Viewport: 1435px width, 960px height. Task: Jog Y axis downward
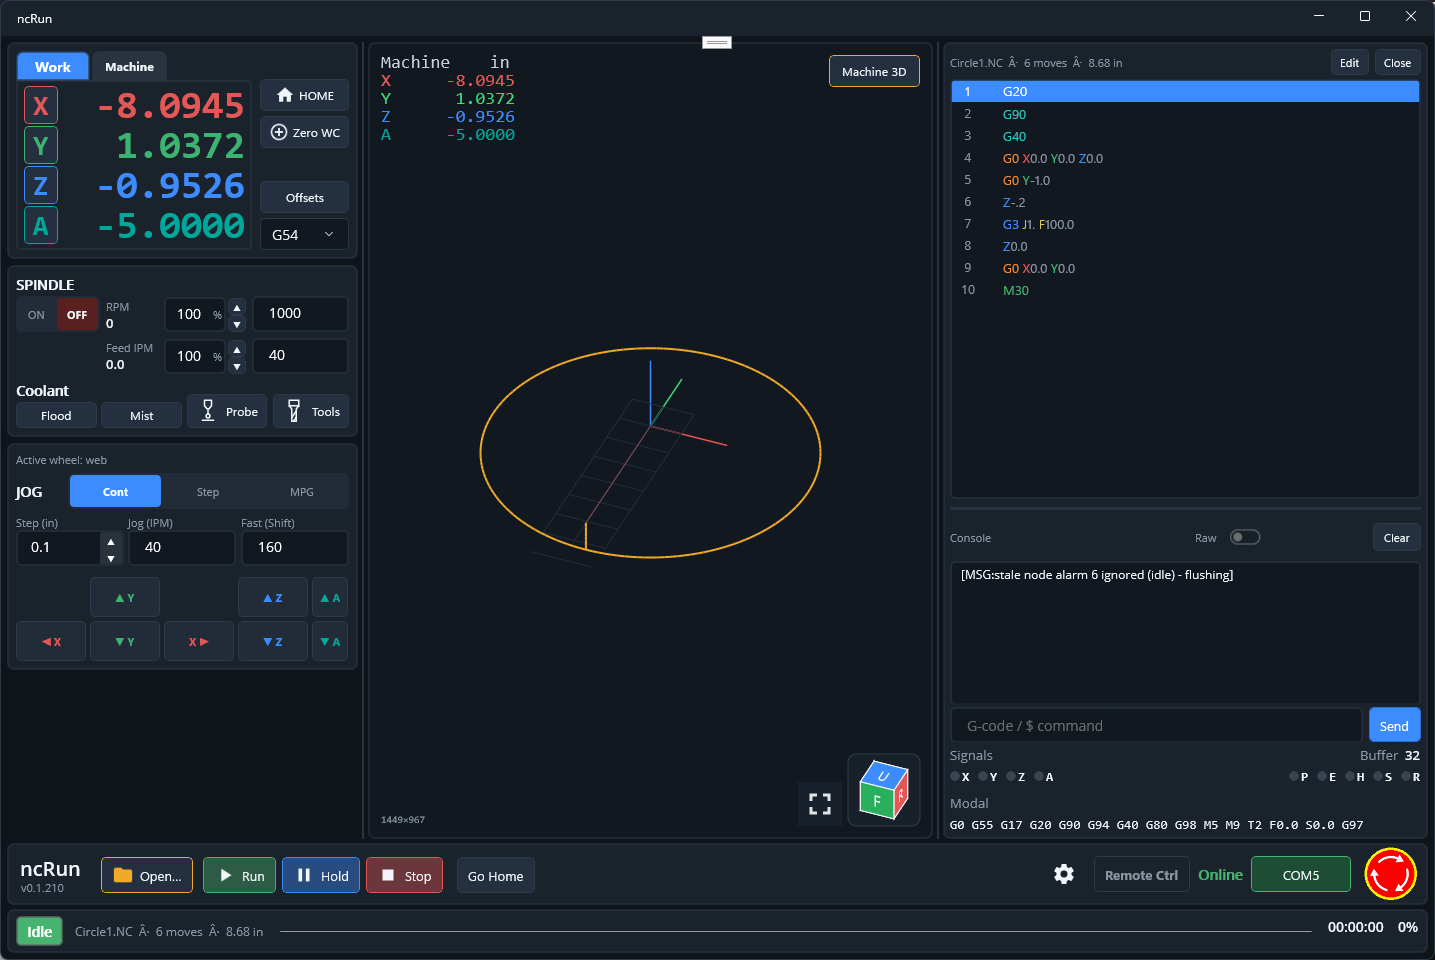(125, 641)
